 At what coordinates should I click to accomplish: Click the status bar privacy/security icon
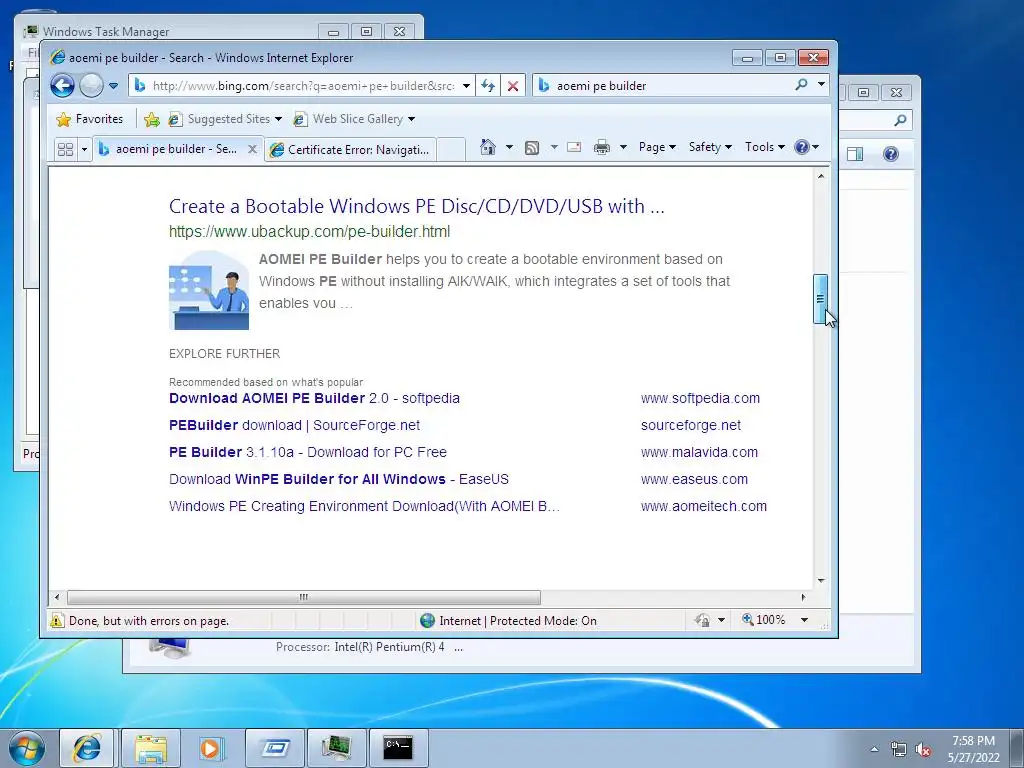tap(703, 620)
